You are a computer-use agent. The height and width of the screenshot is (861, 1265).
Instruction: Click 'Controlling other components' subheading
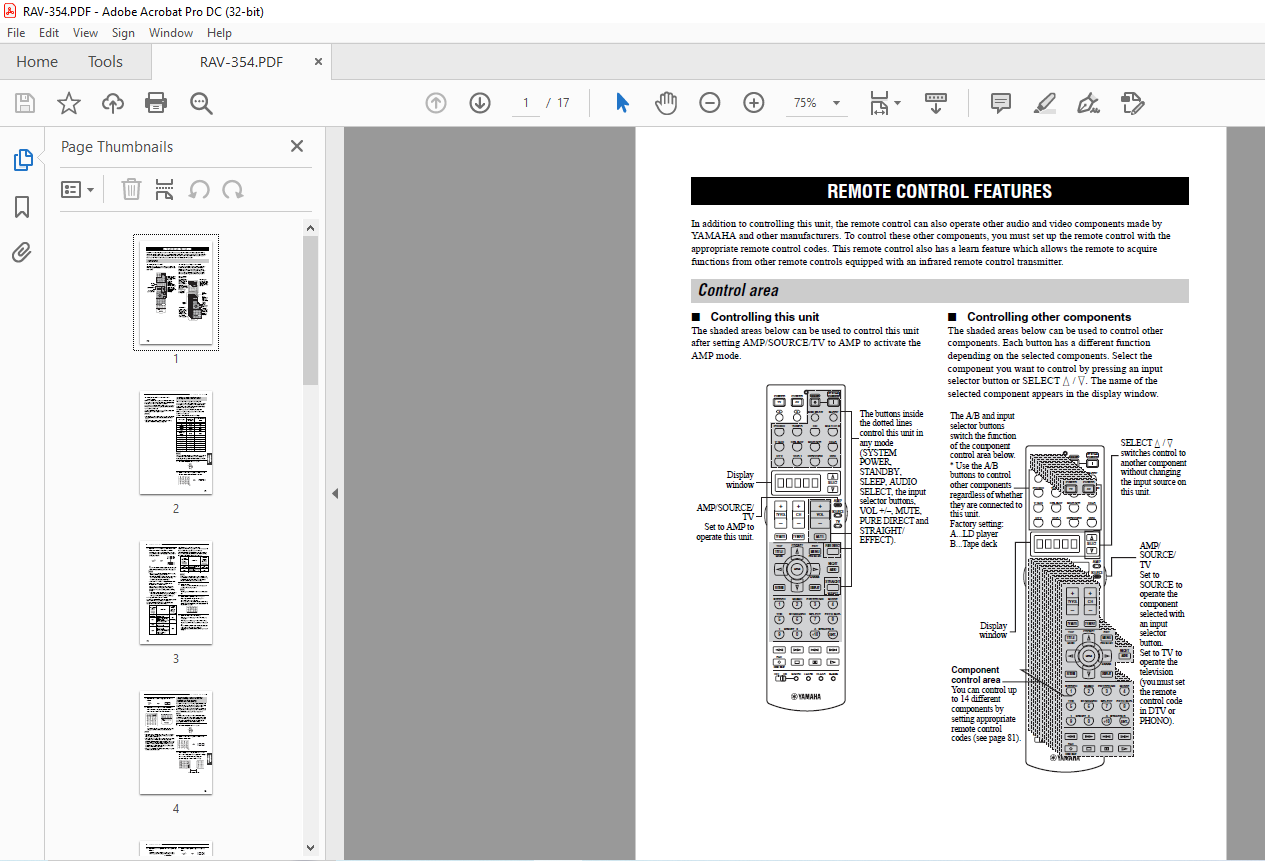tap(1049, 317)
